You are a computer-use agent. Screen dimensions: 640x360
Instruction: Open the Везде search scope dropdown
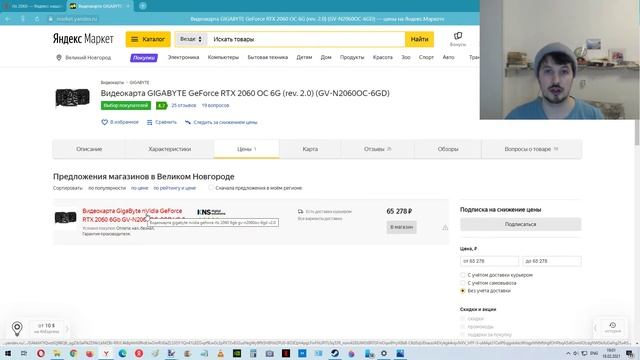[191, 39]
